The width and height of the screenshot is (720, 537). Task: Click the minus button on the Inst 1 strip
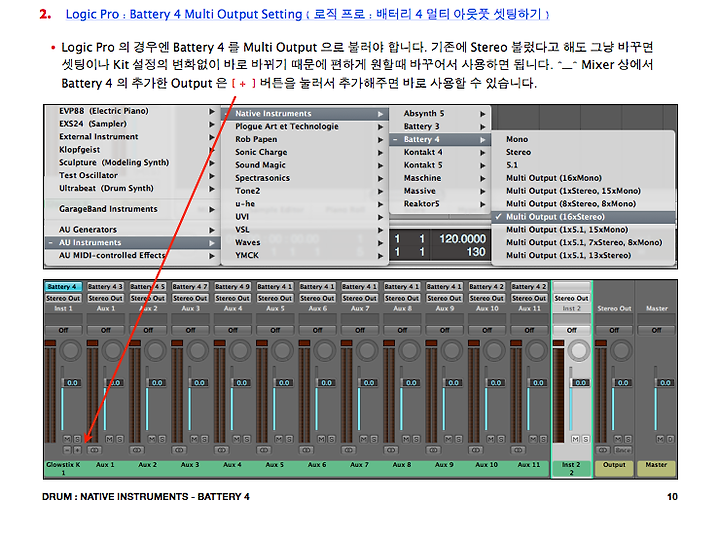[x=68, y=450]
